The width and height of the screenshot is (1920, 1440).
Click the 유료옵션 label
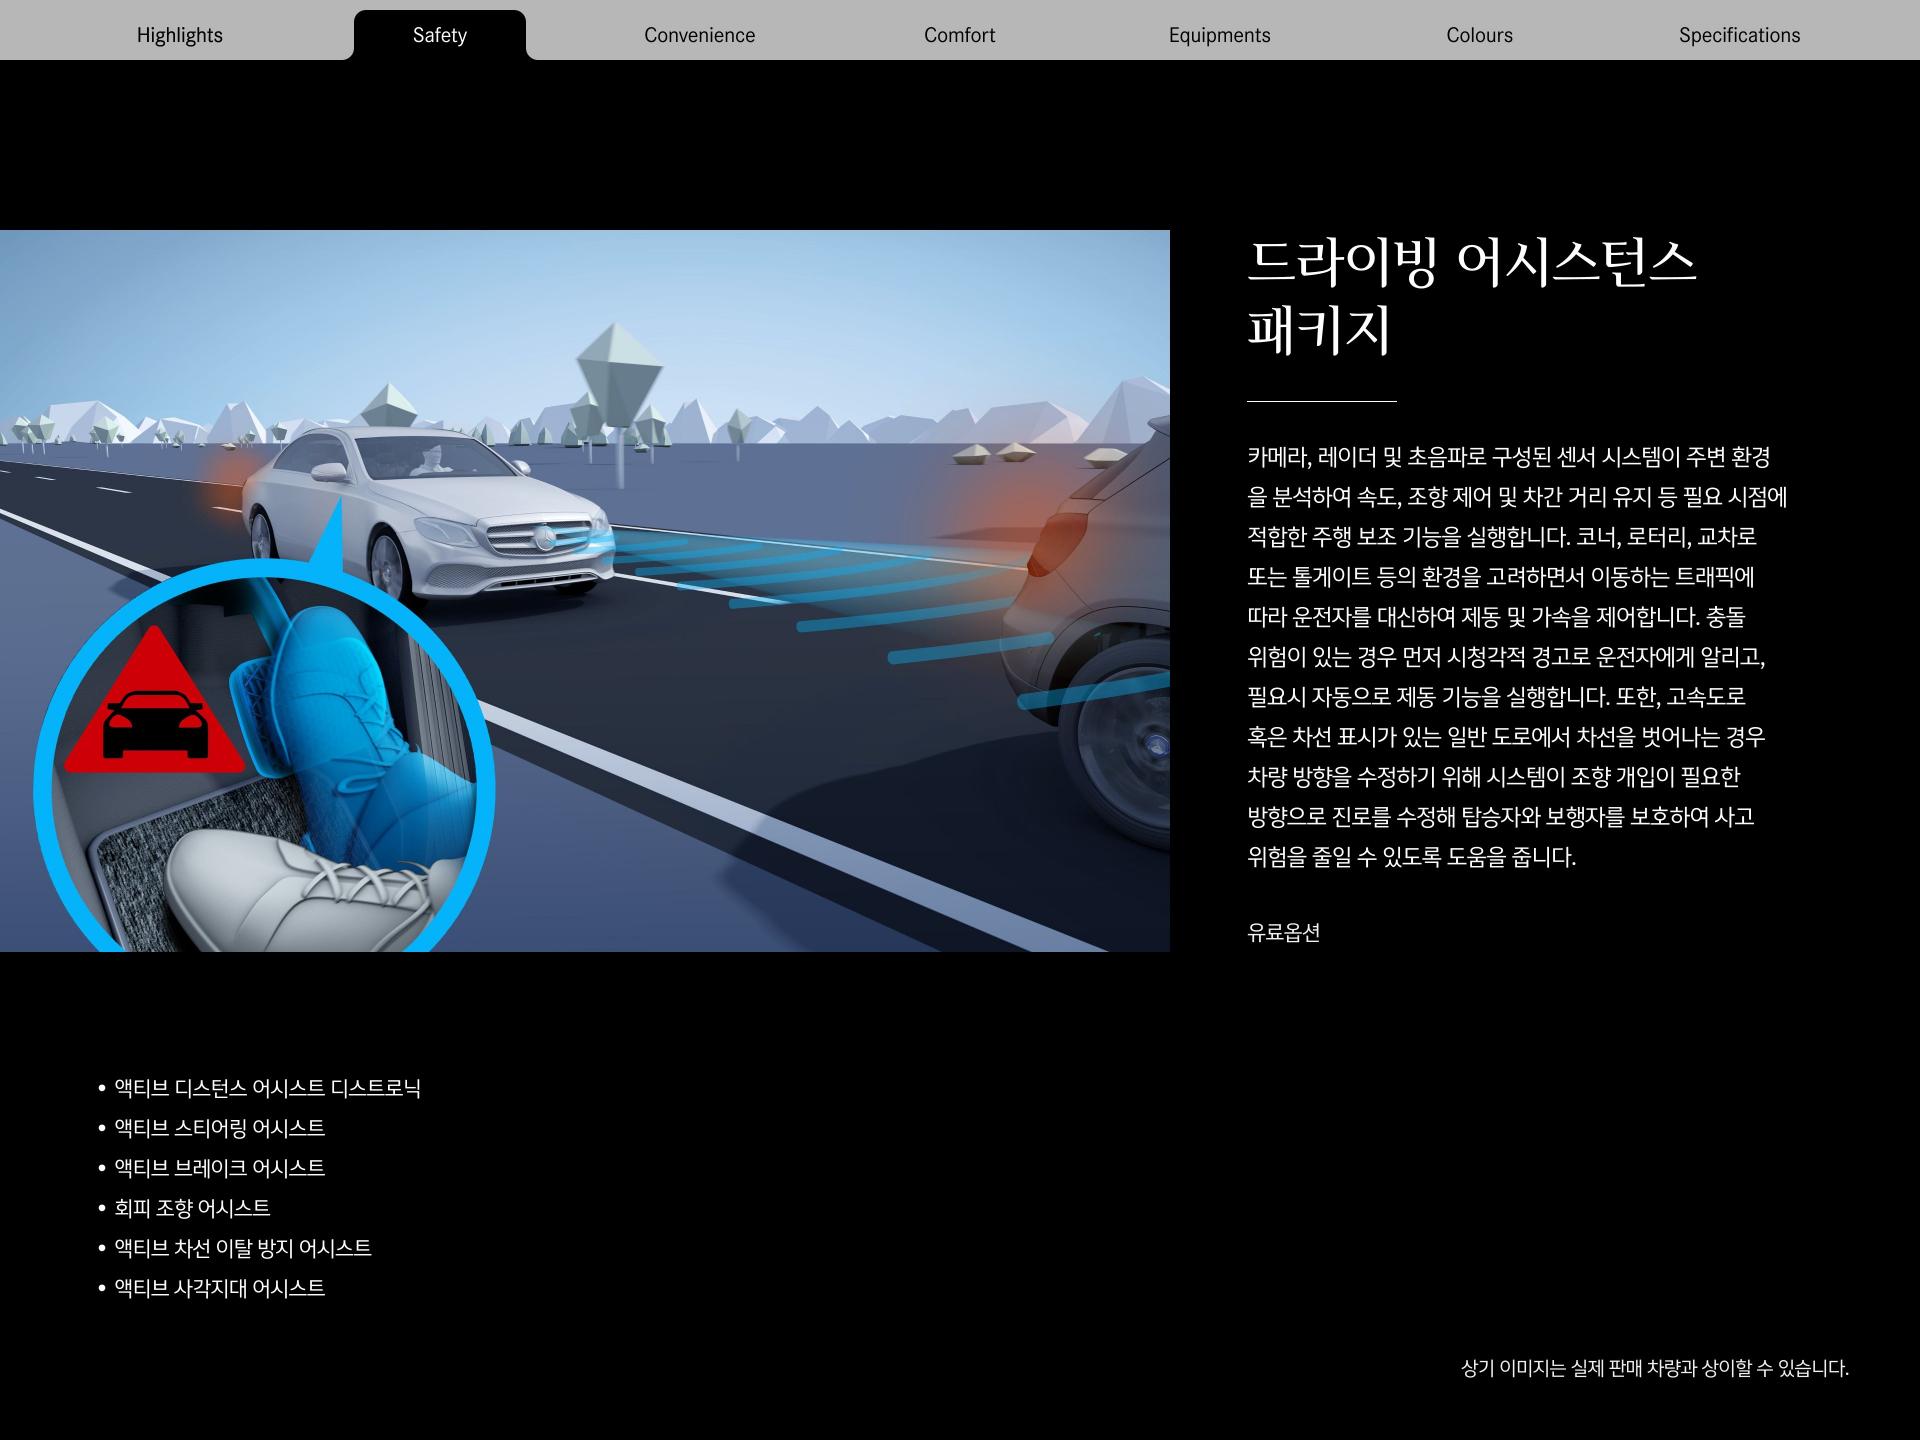tap(1284, 932)
